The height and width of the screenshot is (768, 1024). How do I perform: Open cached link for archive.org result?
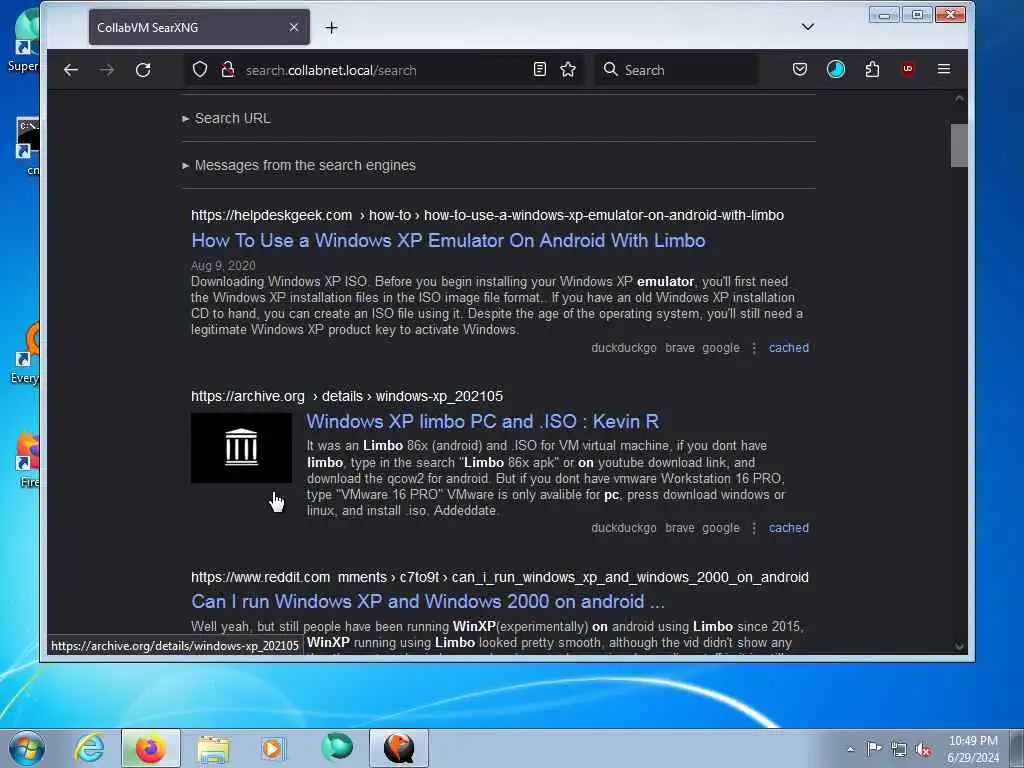(788, 528)
